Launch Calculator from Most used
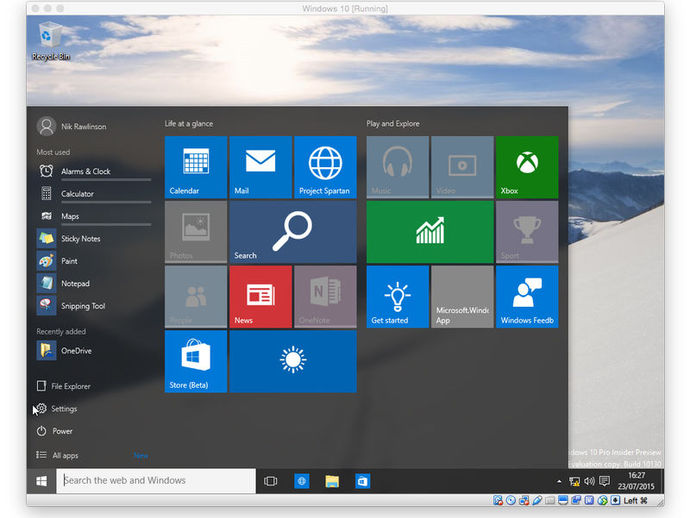Viewport: 690px width, 518px height. (x=94, y=194)
